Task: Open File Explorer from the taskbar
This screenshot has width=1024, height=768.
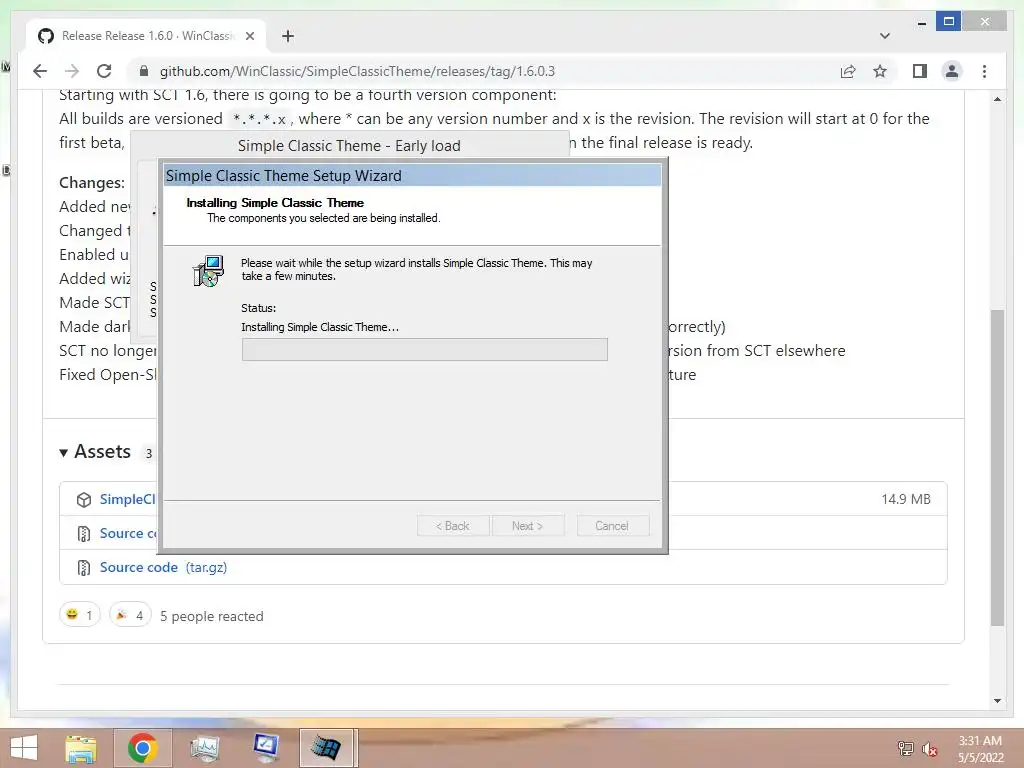Action: (81, 748)
